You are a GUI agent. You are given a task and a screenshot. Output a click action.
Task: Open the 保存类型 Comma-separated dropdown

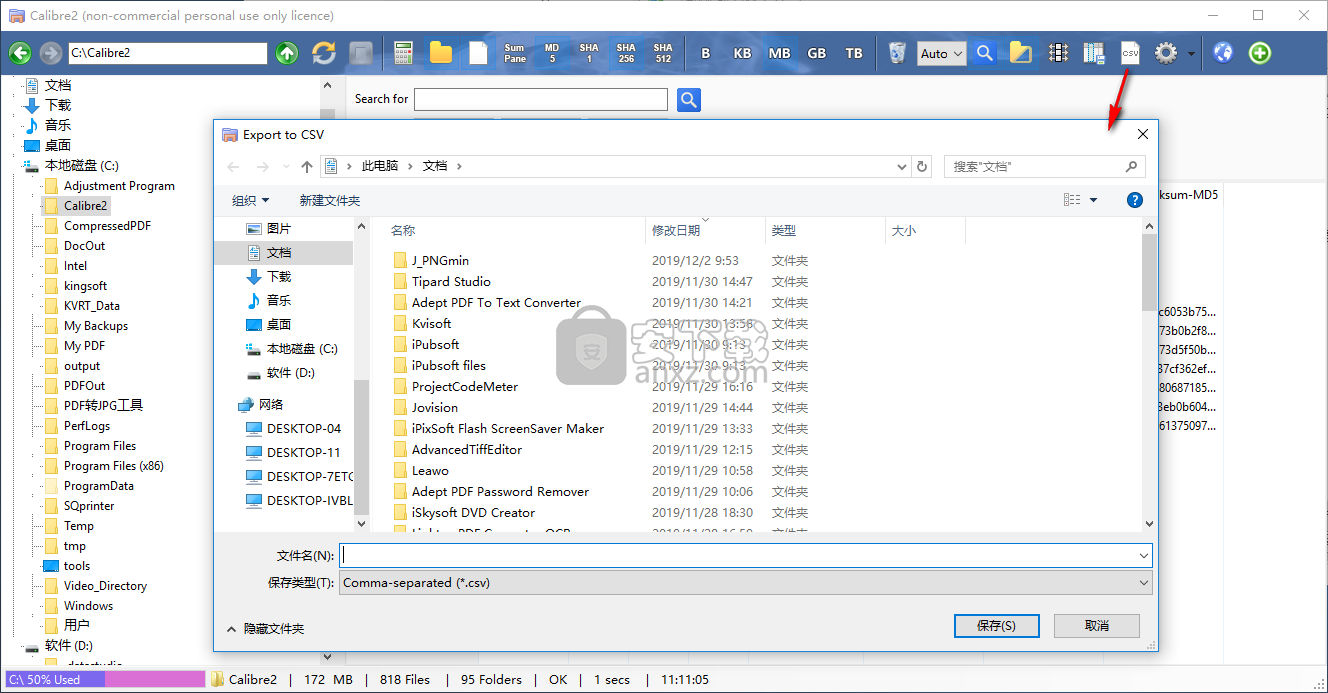746,582
